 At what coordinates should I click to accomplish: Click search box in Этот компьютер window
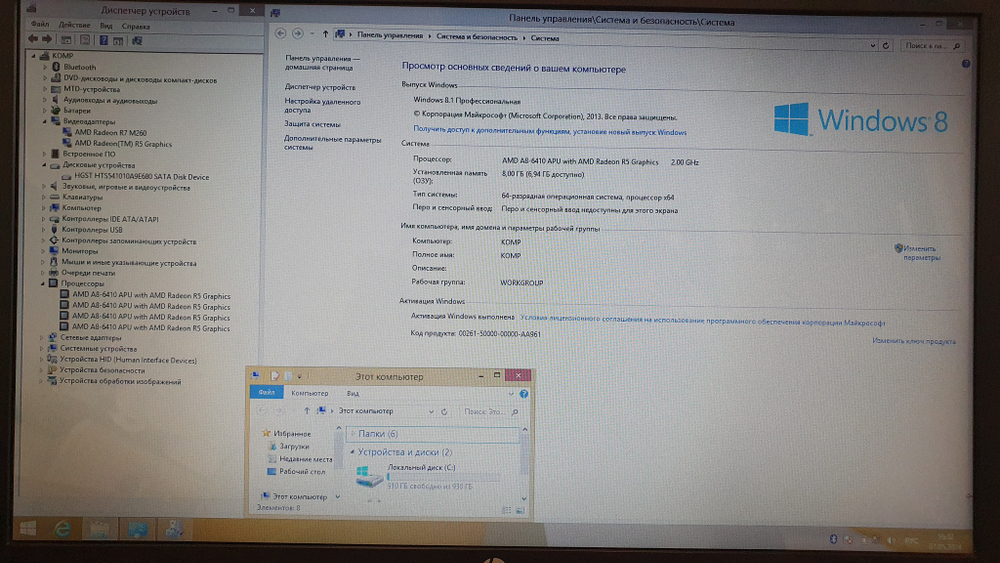489,412
